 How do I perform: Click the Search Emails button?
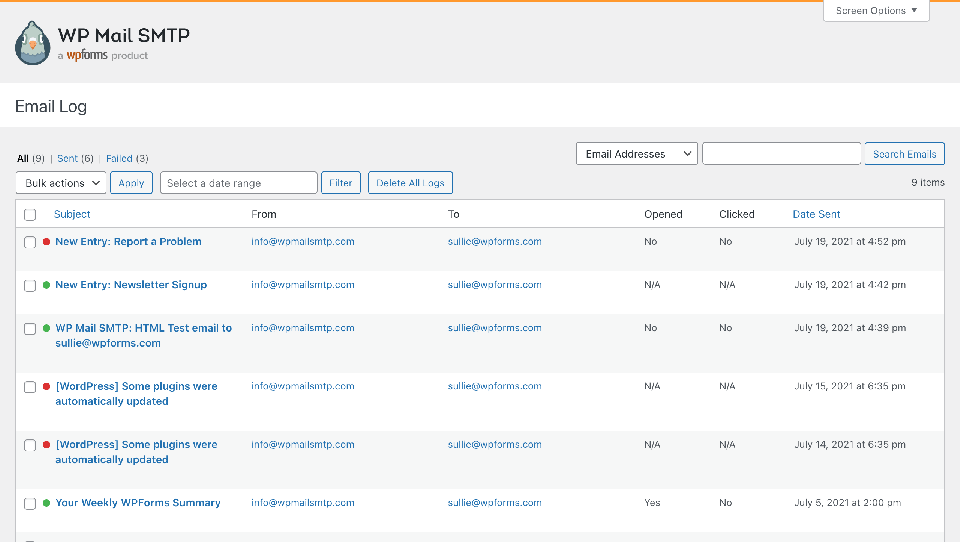[x=904, y=154]
